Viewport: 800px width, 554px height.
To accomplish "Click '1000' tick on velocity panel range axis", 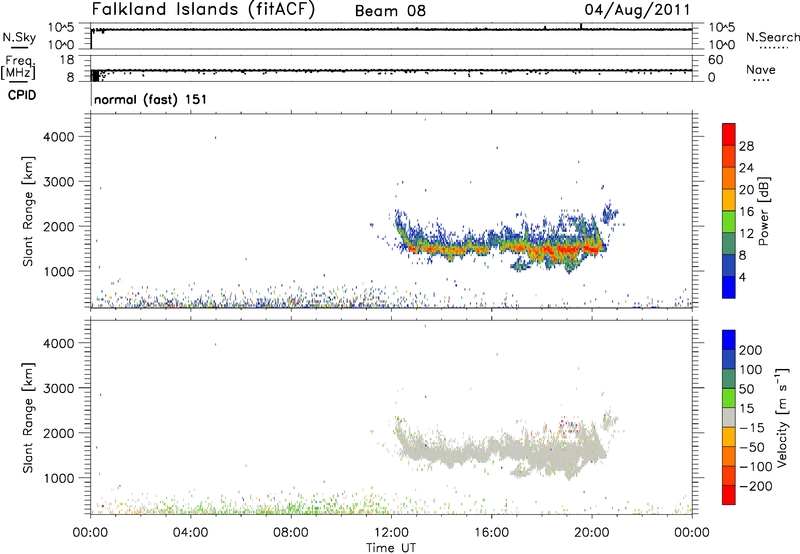I will (x=59, y=478).
